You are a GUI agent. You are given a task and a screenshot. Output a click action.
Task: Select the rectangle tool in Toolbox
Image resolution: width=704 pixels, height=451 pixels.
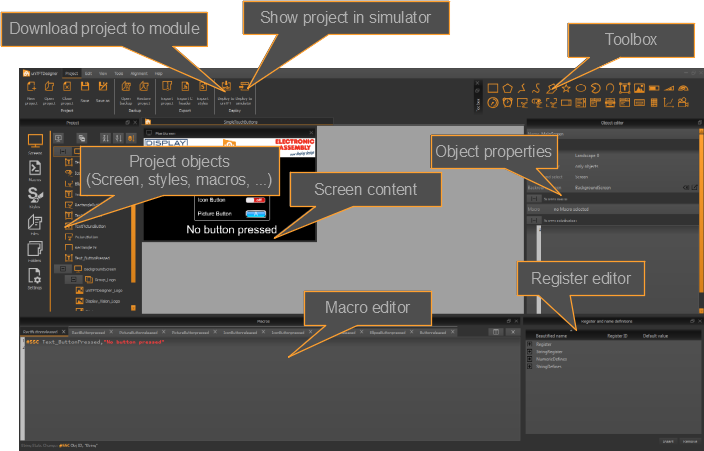coord(493,88)
